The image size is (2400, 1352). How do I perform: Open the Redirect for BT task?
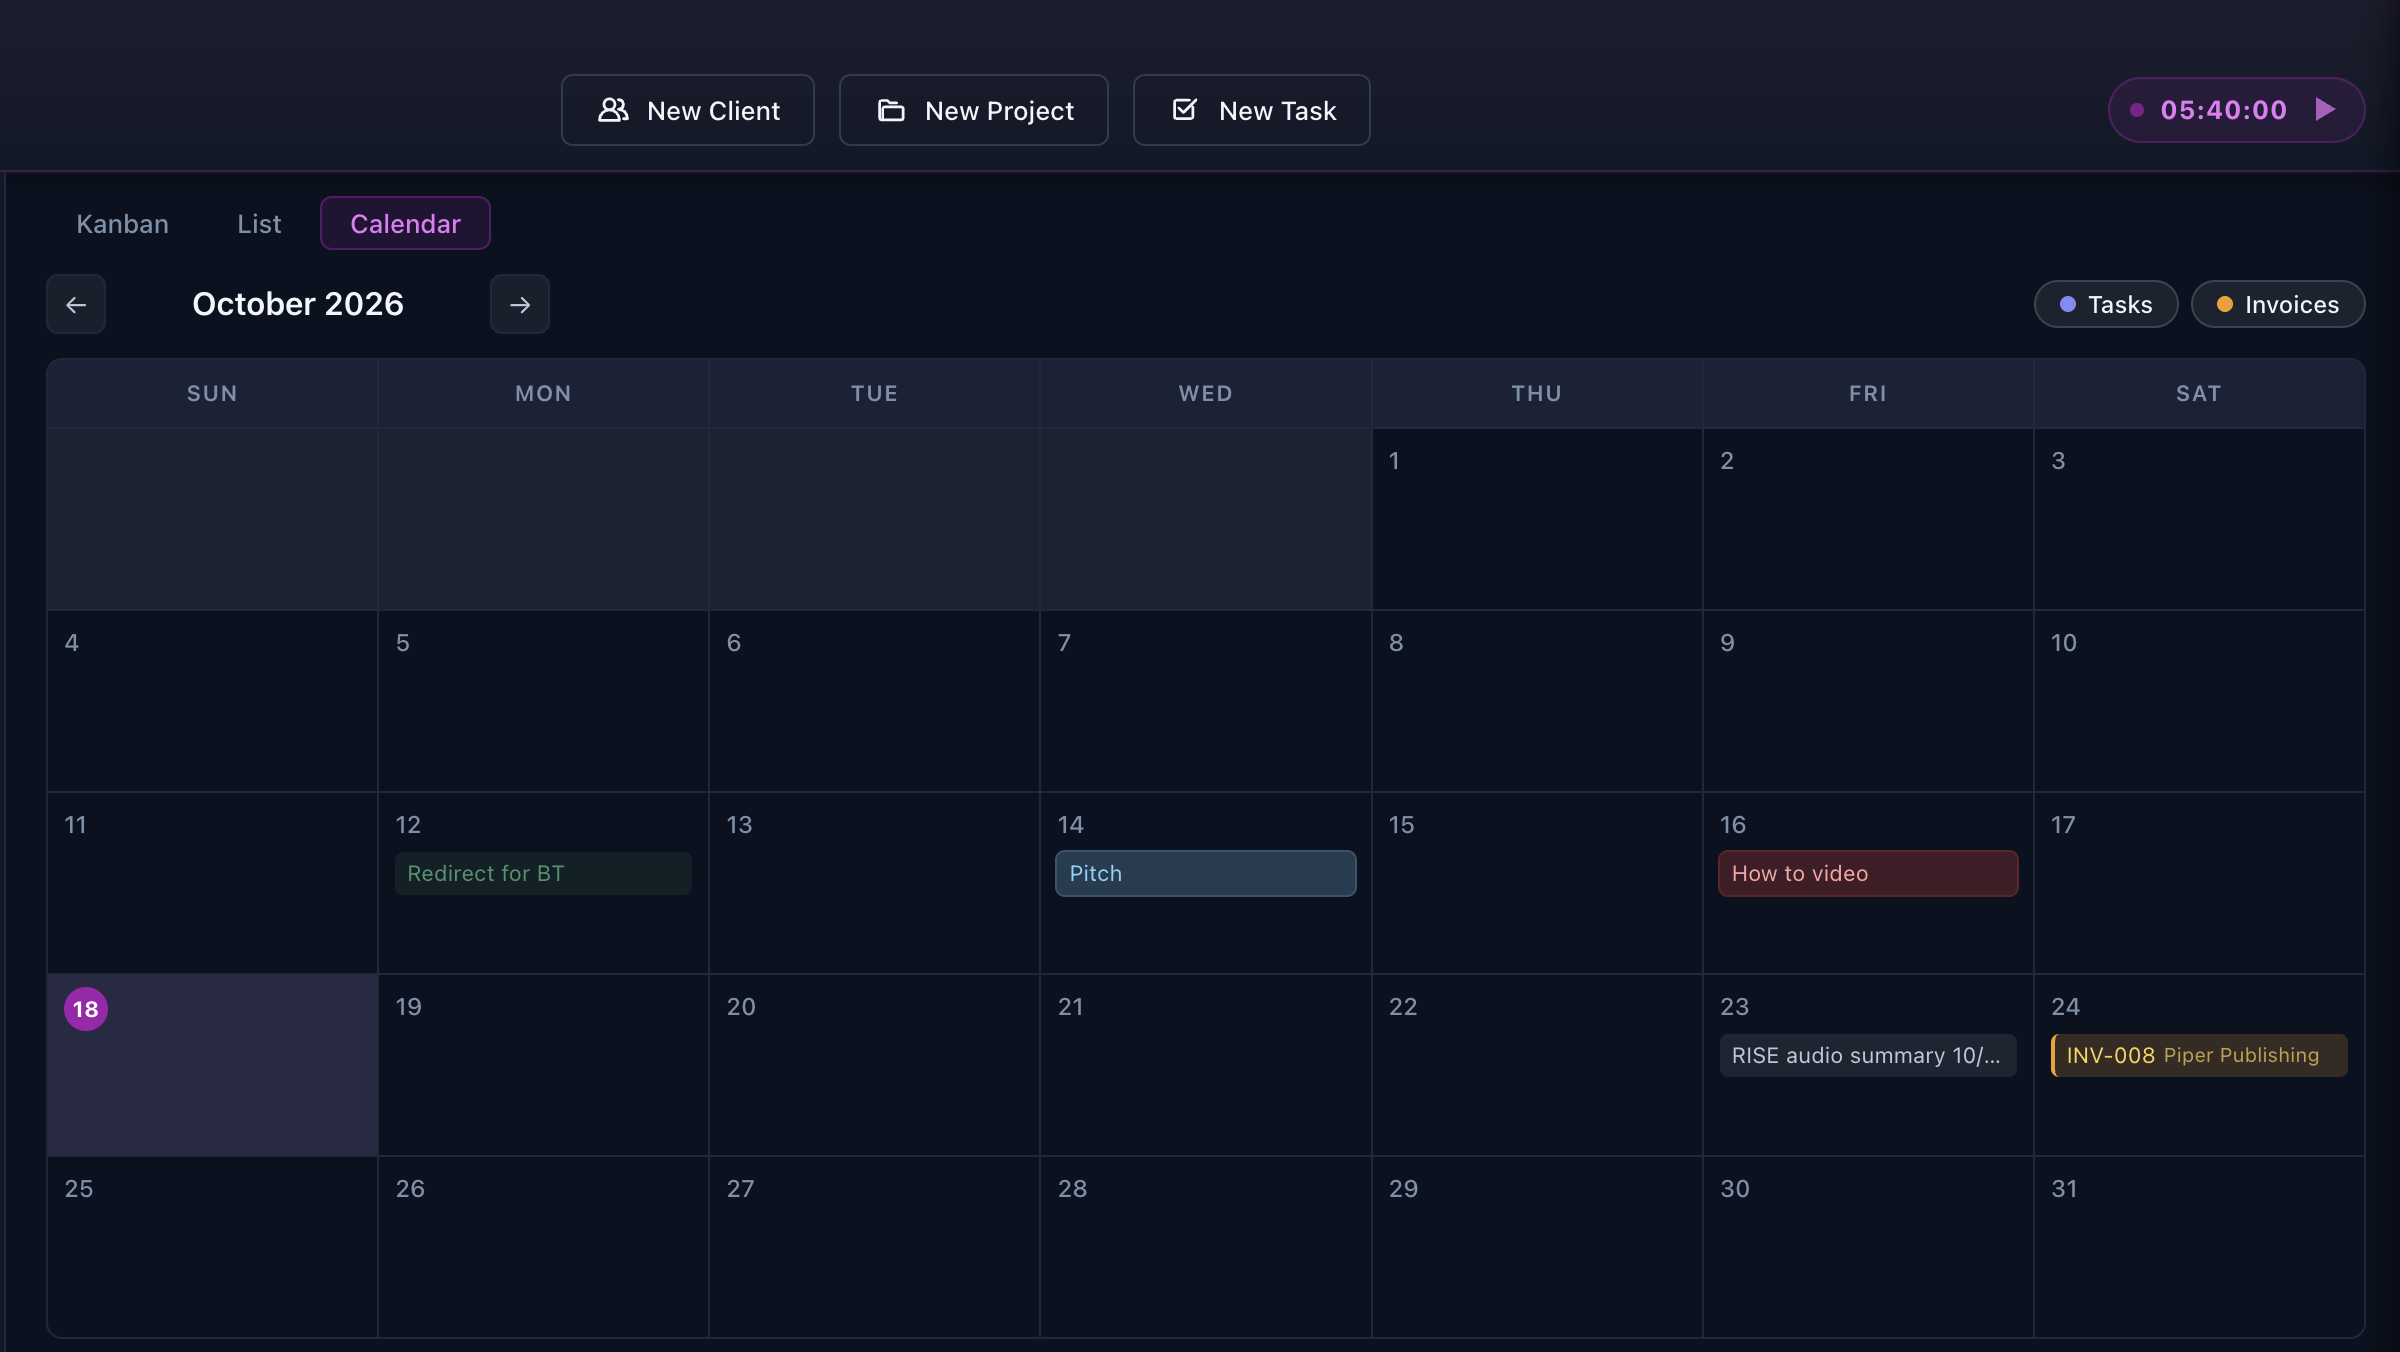(x=543, y=873)
